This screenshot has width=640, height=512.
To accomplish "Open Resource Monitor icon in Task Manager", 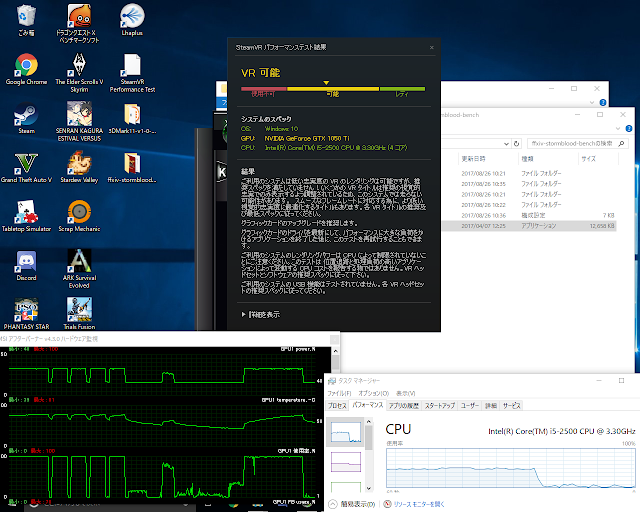I will click(x=387, y=504).
